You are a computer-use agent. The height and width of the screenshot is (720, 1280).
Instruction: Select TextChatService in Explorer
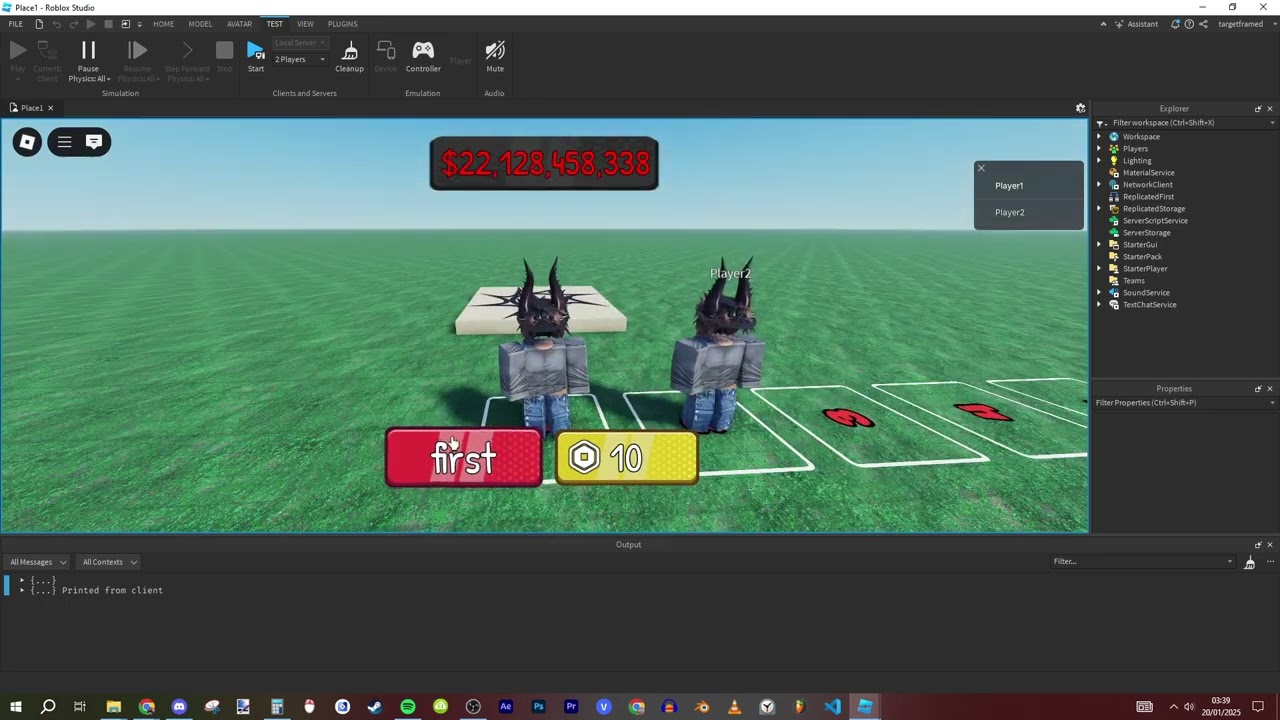click(x=1149, y=305)
